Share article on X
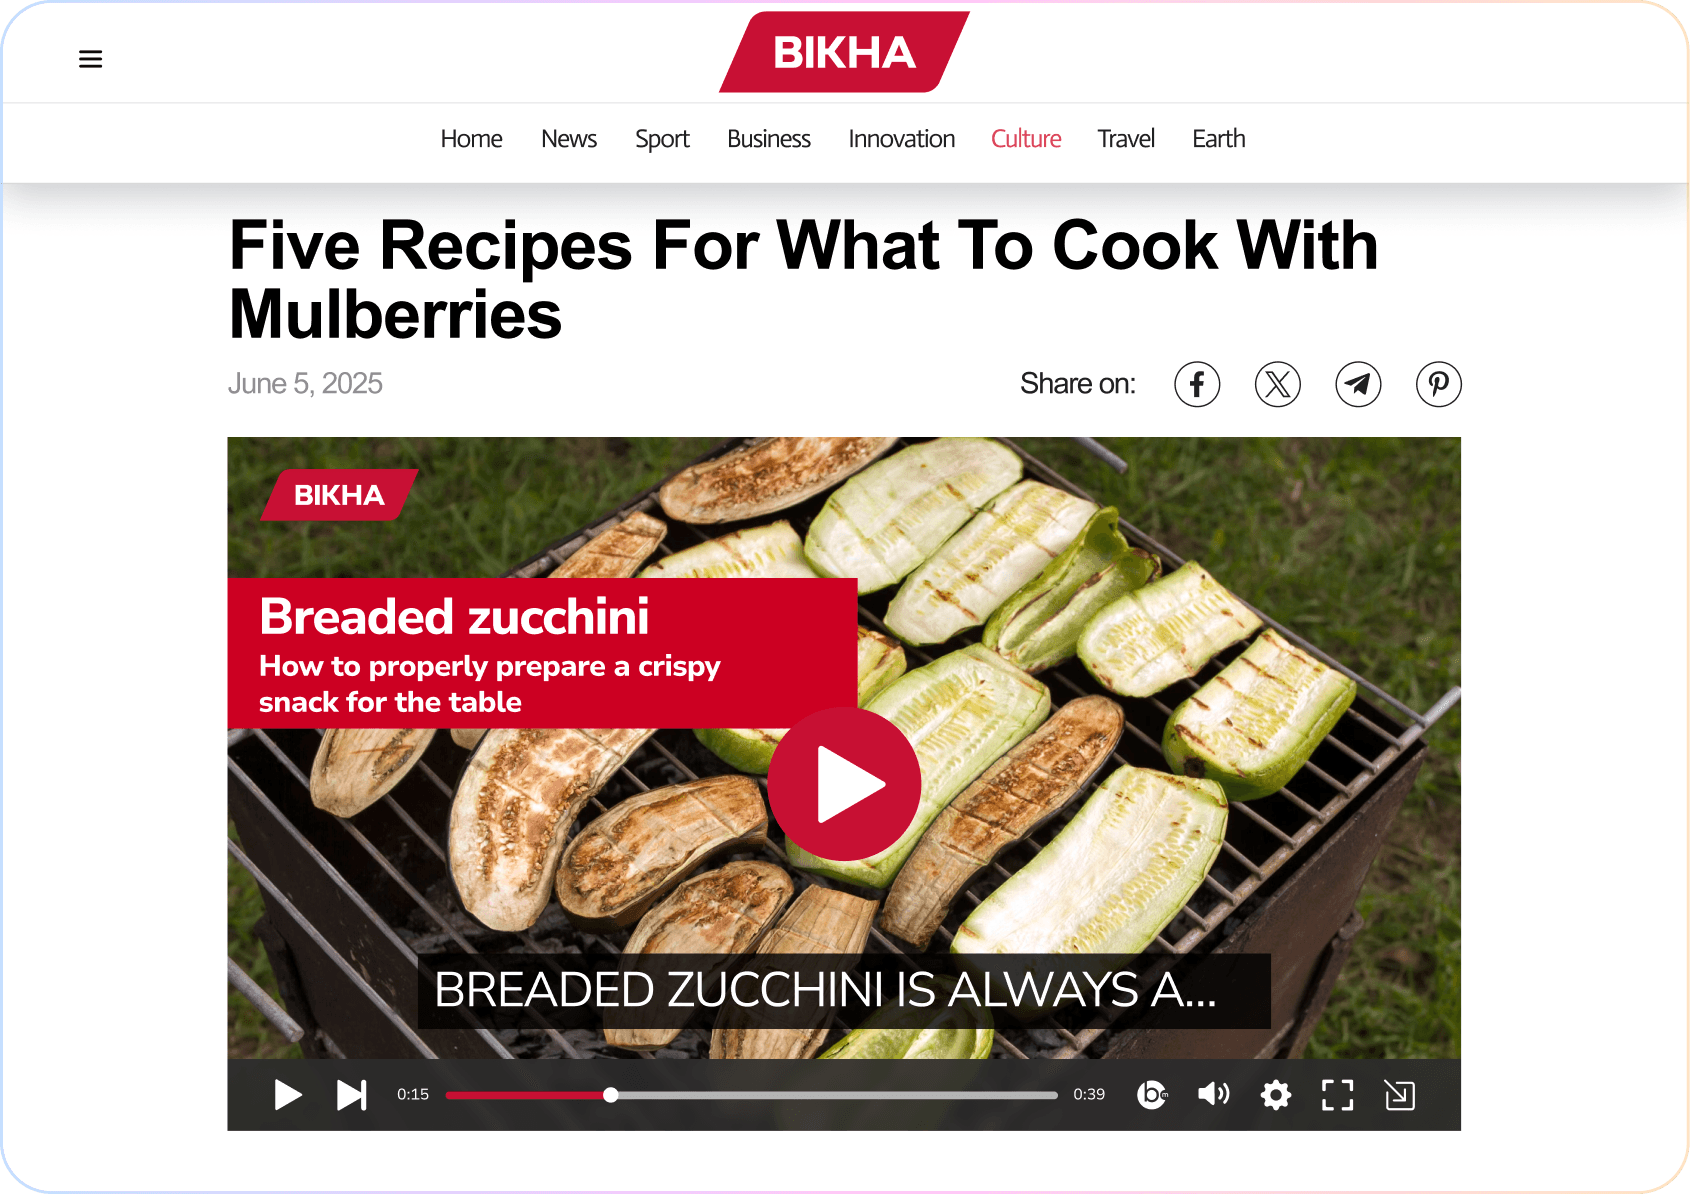1690x1194 pixels. click(1278, 384)
